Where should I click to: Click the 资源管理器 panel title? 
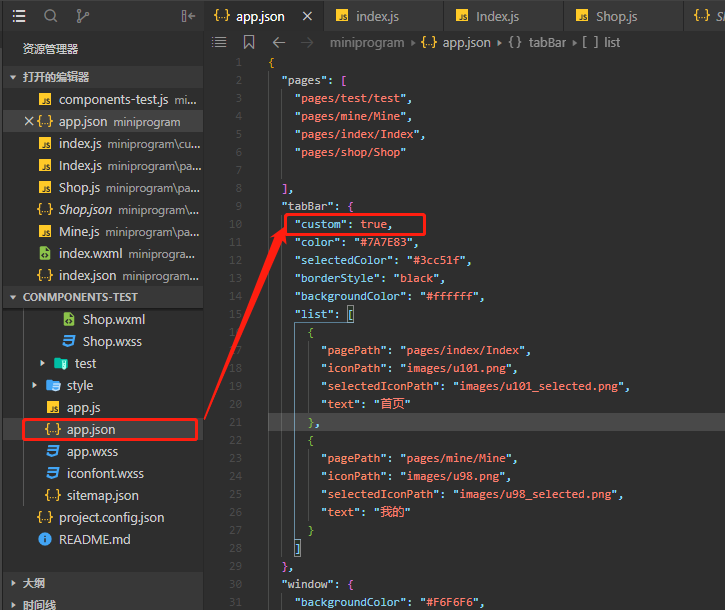pos(50,49)
